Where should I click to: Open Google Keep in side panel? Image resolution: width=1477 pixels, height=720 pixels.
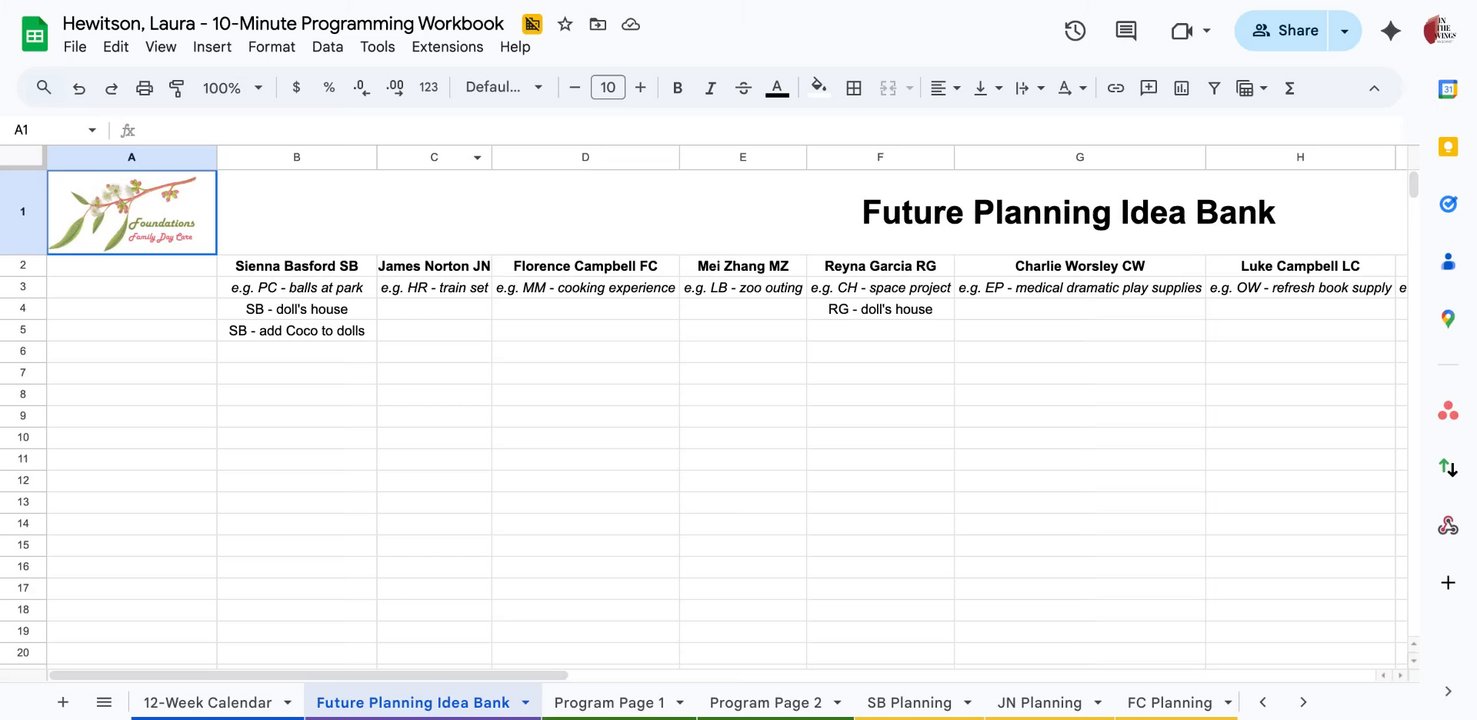[x=1448, y=147]
